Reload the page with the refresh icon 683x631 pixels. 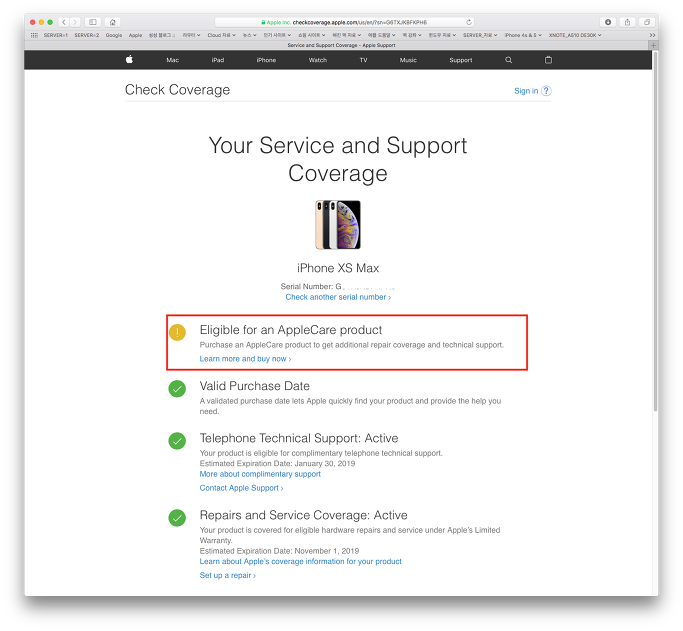[x=469, y=22]
